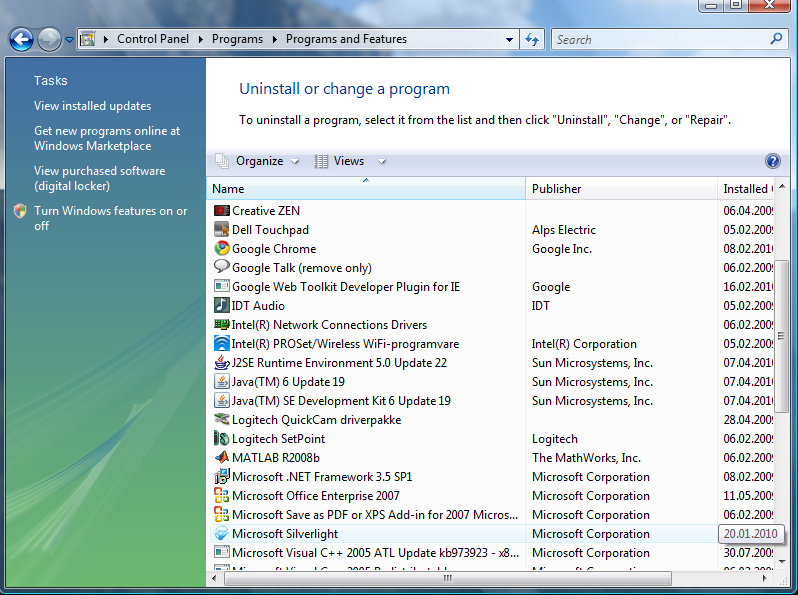The image size is (798, 595).
Task: Select Microsoft Visual C++ 2005 ATL Update icon
Action: click(x=221, y=552)
